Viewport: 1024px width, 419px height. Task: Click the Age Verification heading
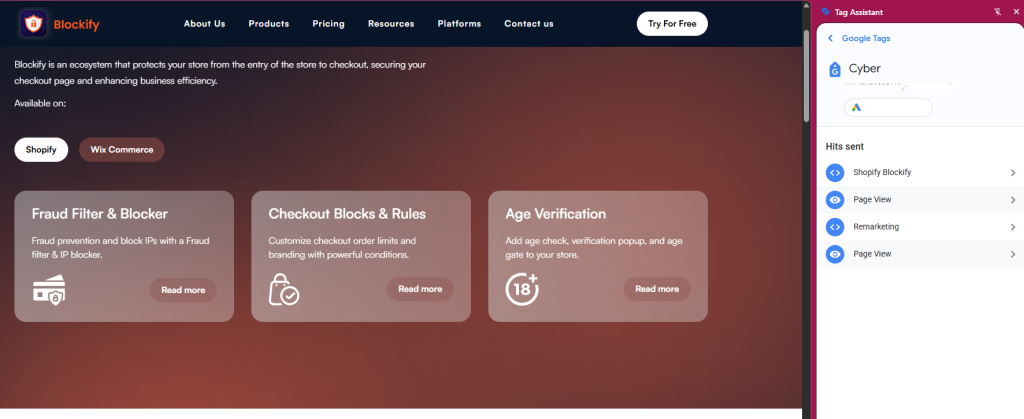[556, 213]
